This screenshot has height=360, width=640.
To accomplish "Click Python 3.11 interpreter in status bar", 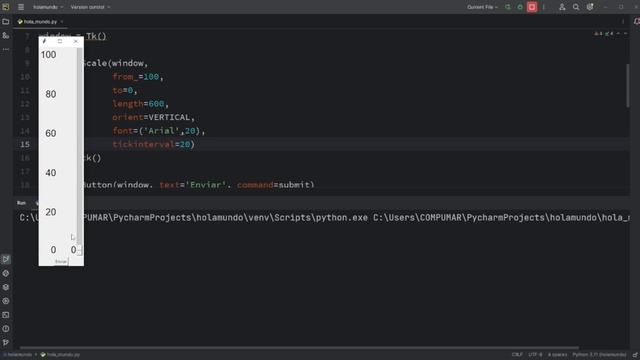I will pyautogui.click(x=599, y=355).
